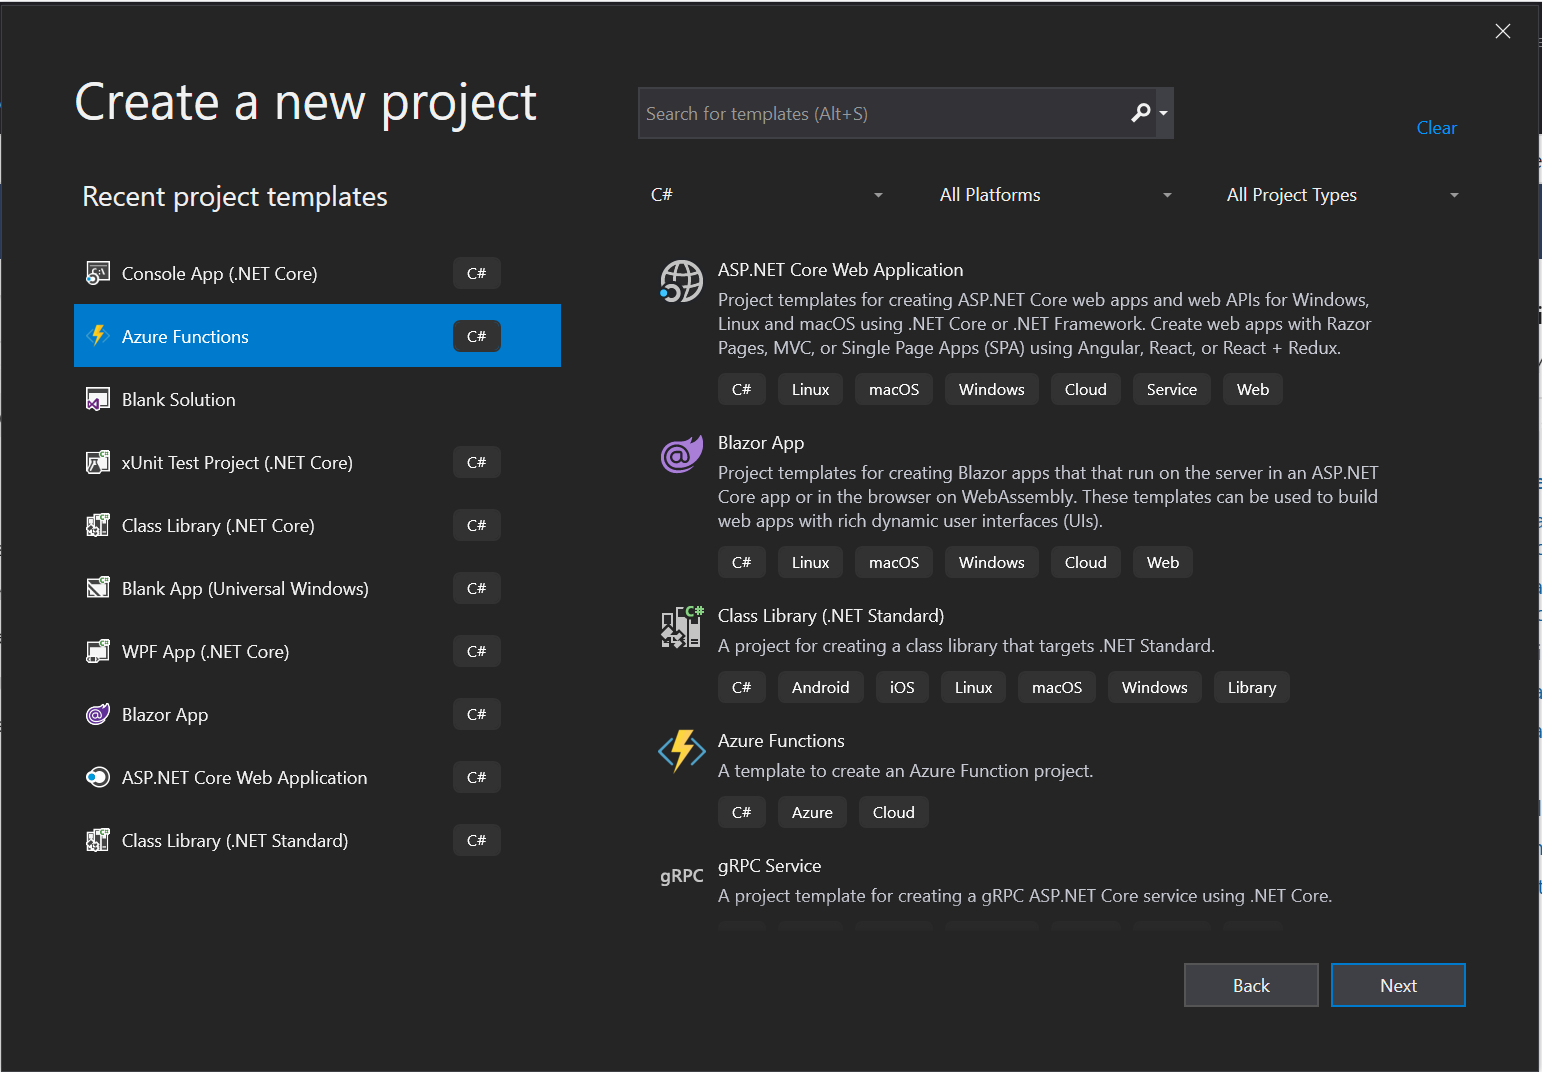Click the Cloud tag under Azure Functions
The height and width of the screenshot is (1072, 1542).
click(893, 812)
